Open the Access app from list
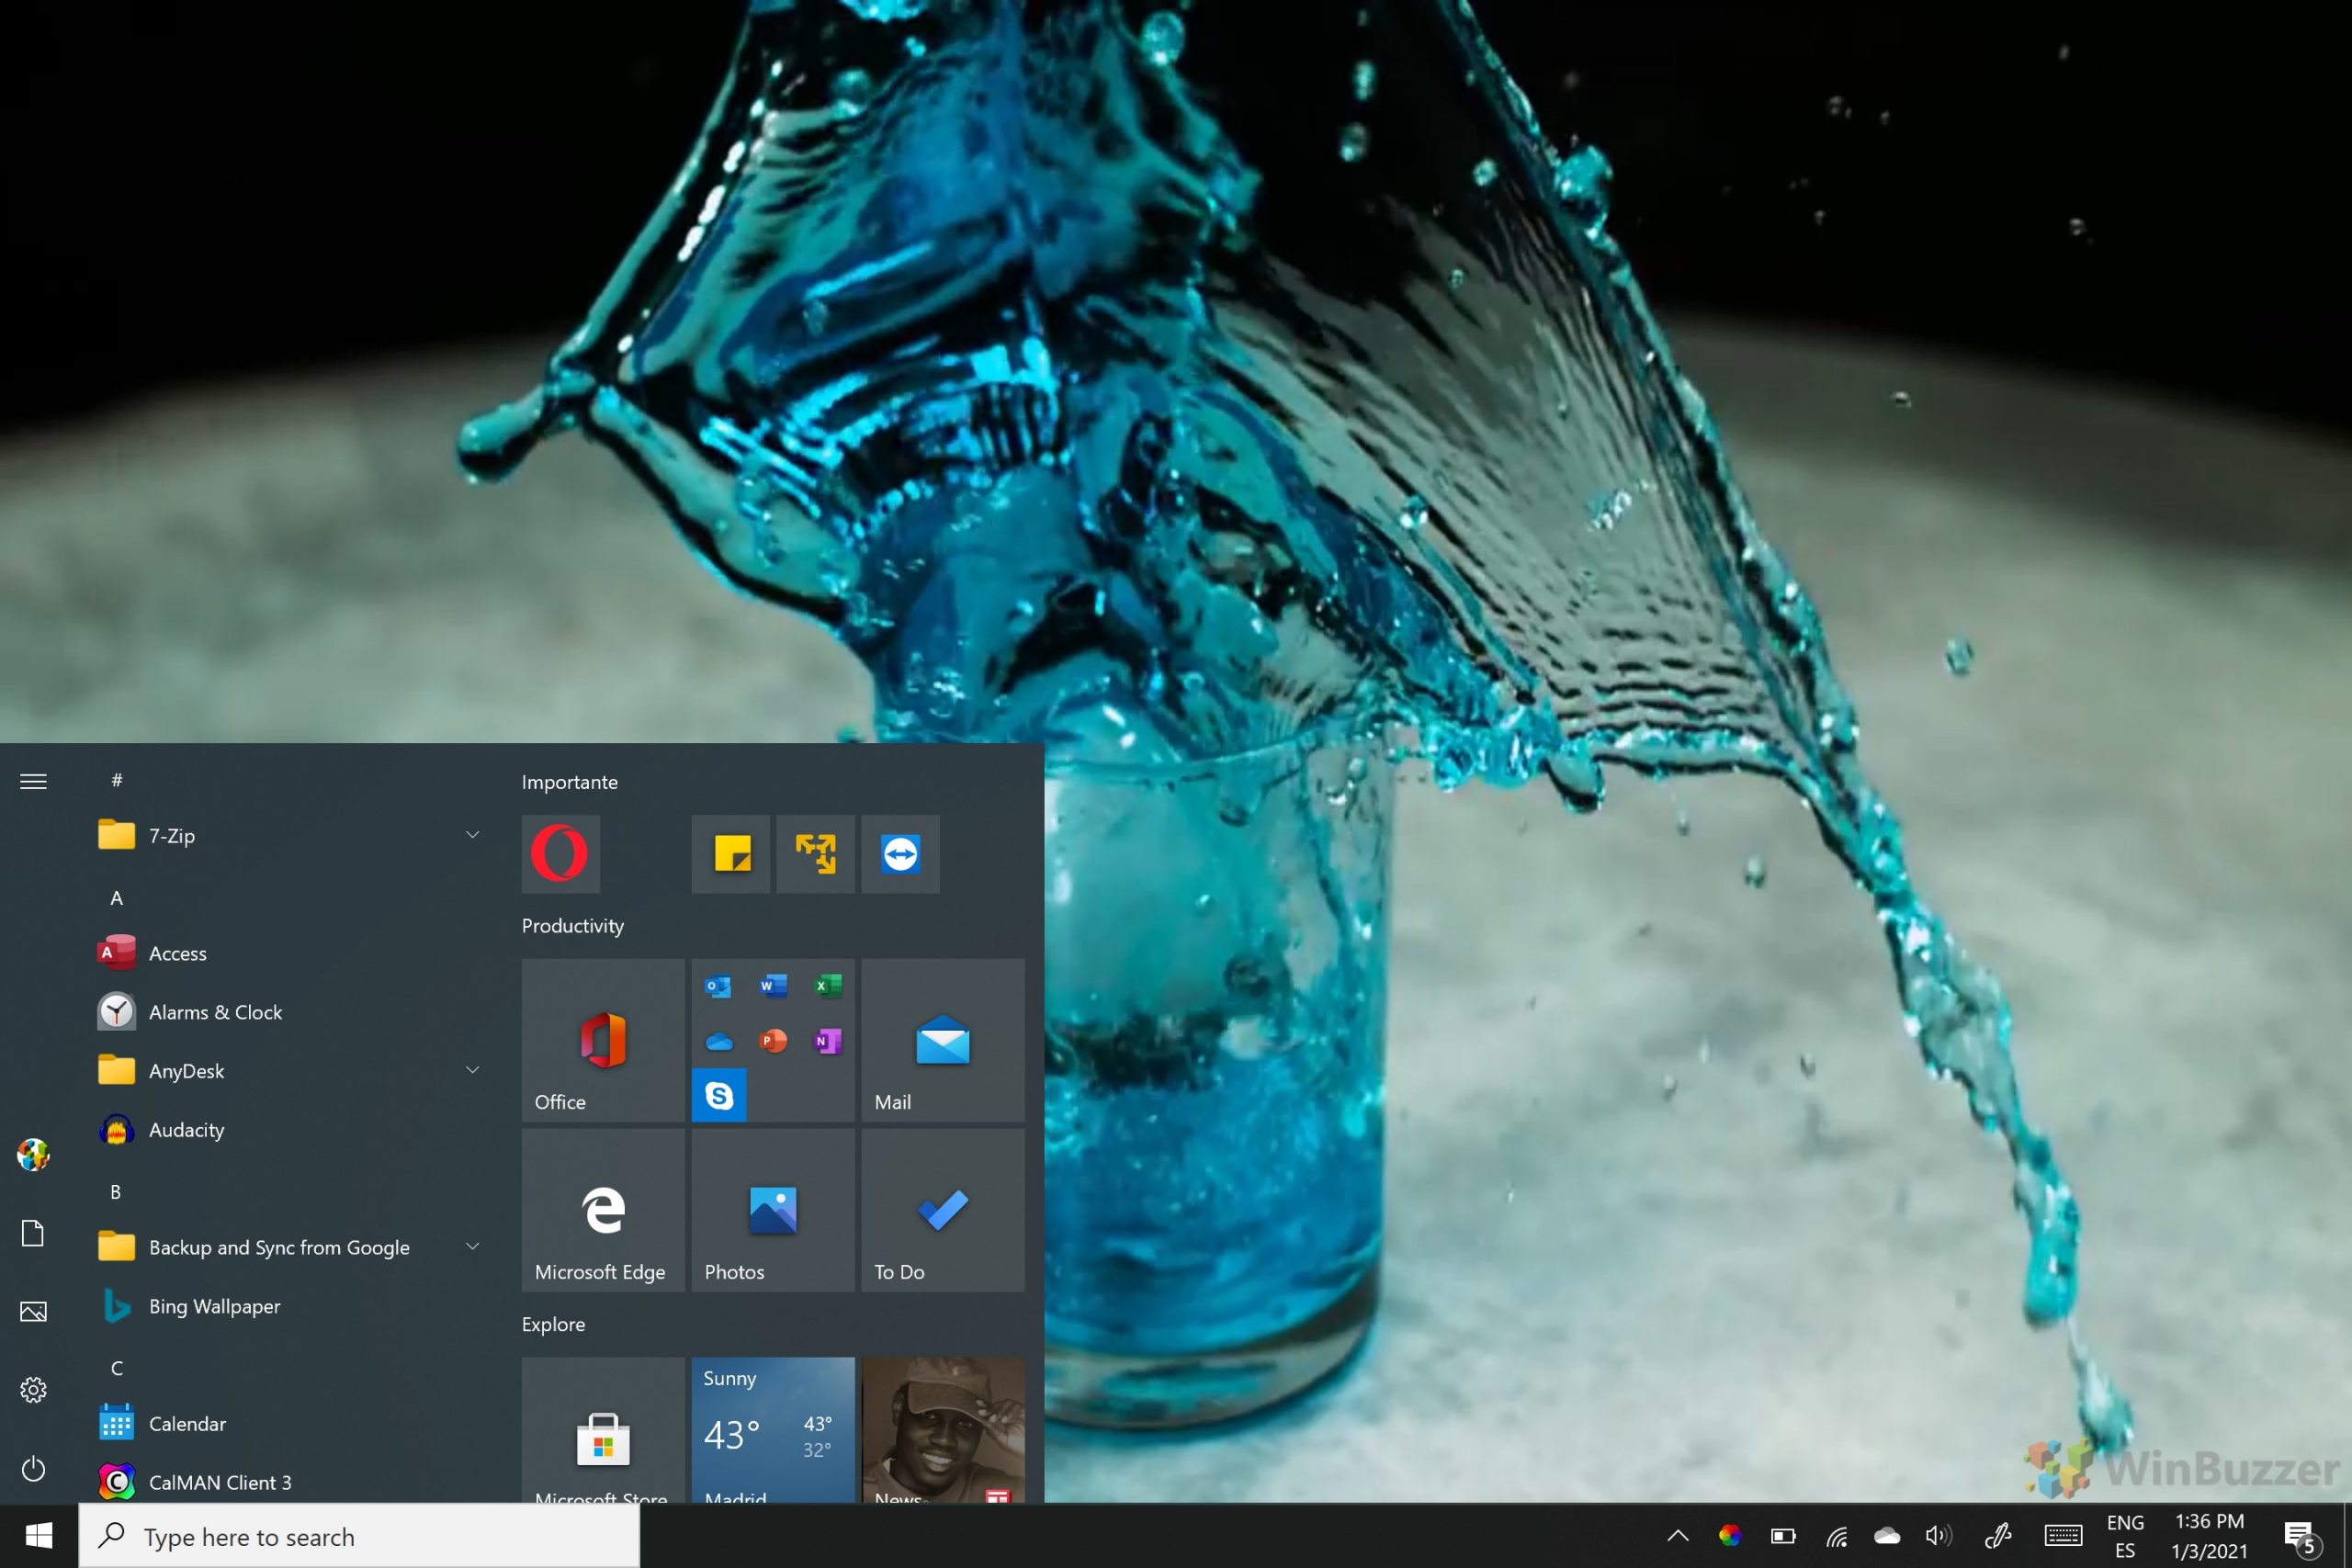The height and width of the screenshot is (1568, 2352). (x=176, y=950)
